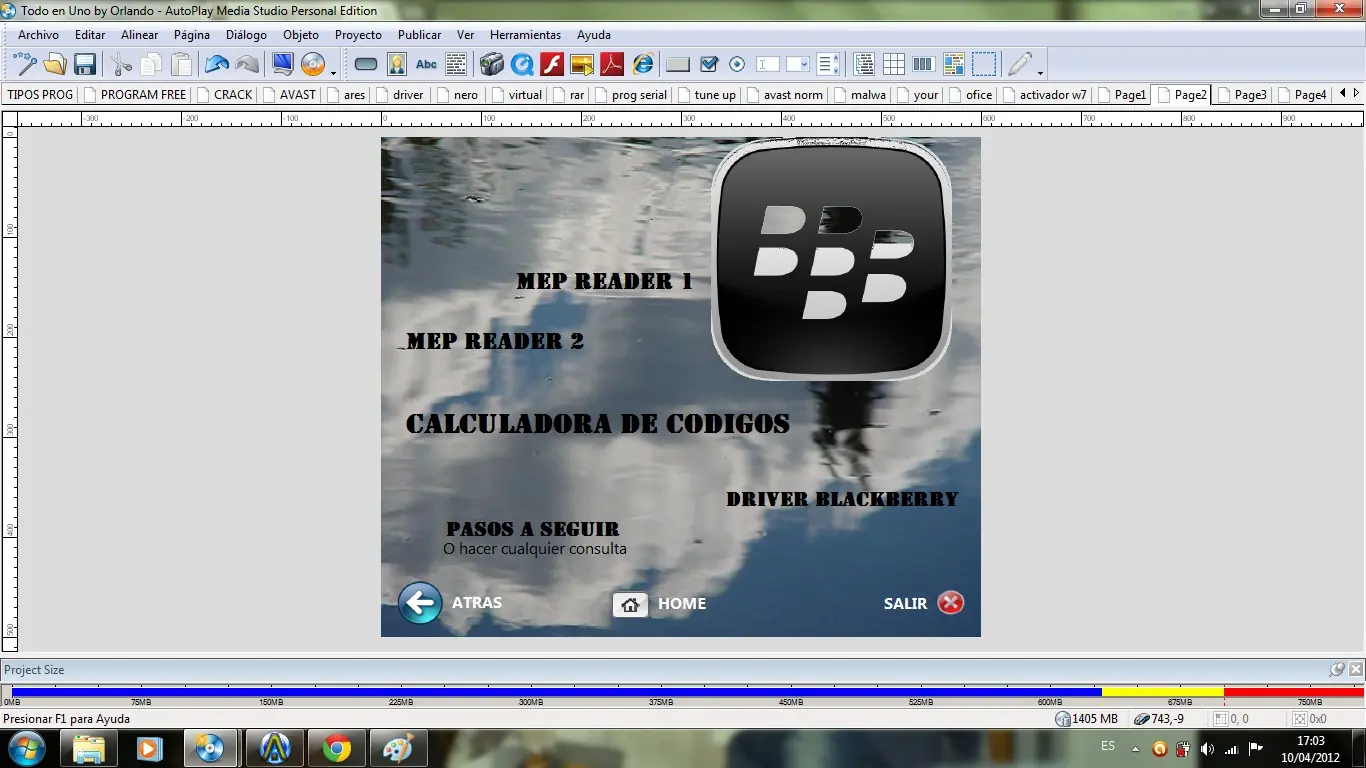Click the QuickTime object icon

(522, 65)
